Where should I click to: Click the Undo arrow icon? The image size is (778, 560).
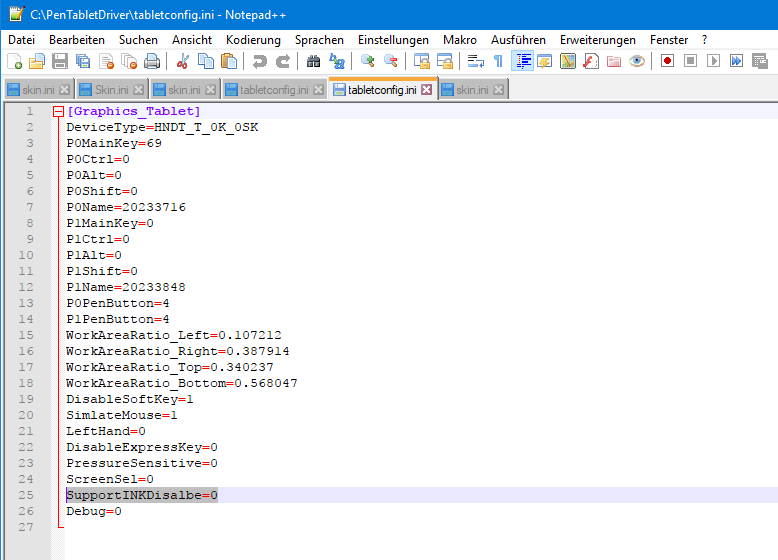point(259,62)
